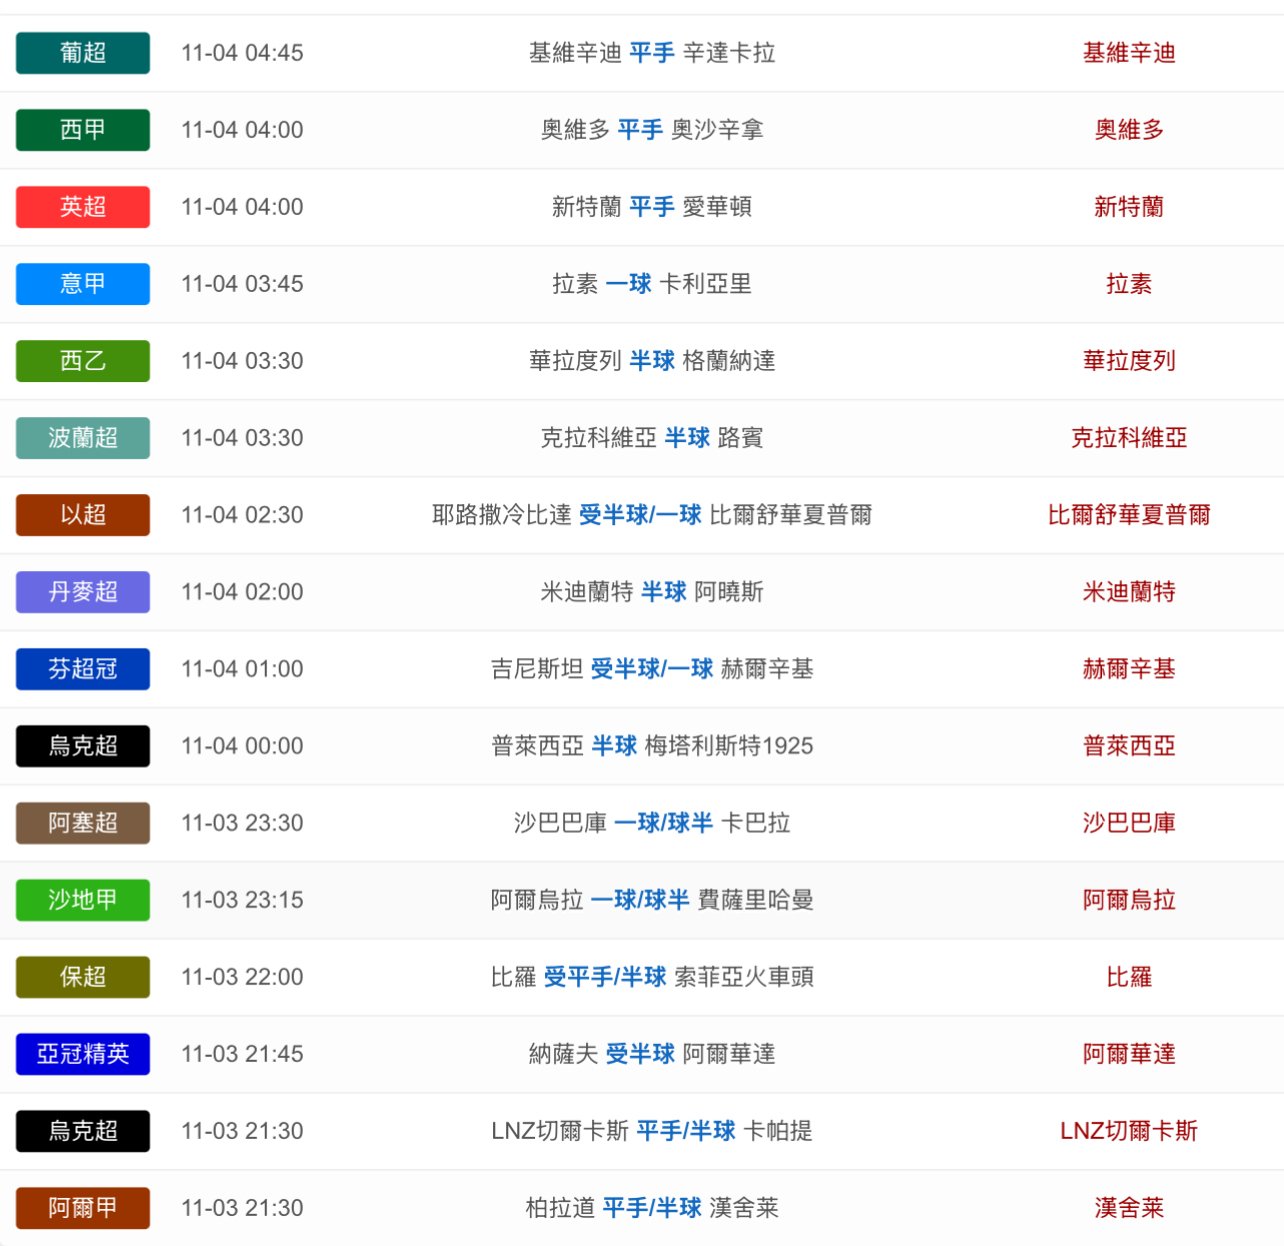Image resolution: width=1284 pixels, height=1246 pixels.
Task: Click the red 英超 league badge
Action: pyautogui.click(x=83, y=207)
